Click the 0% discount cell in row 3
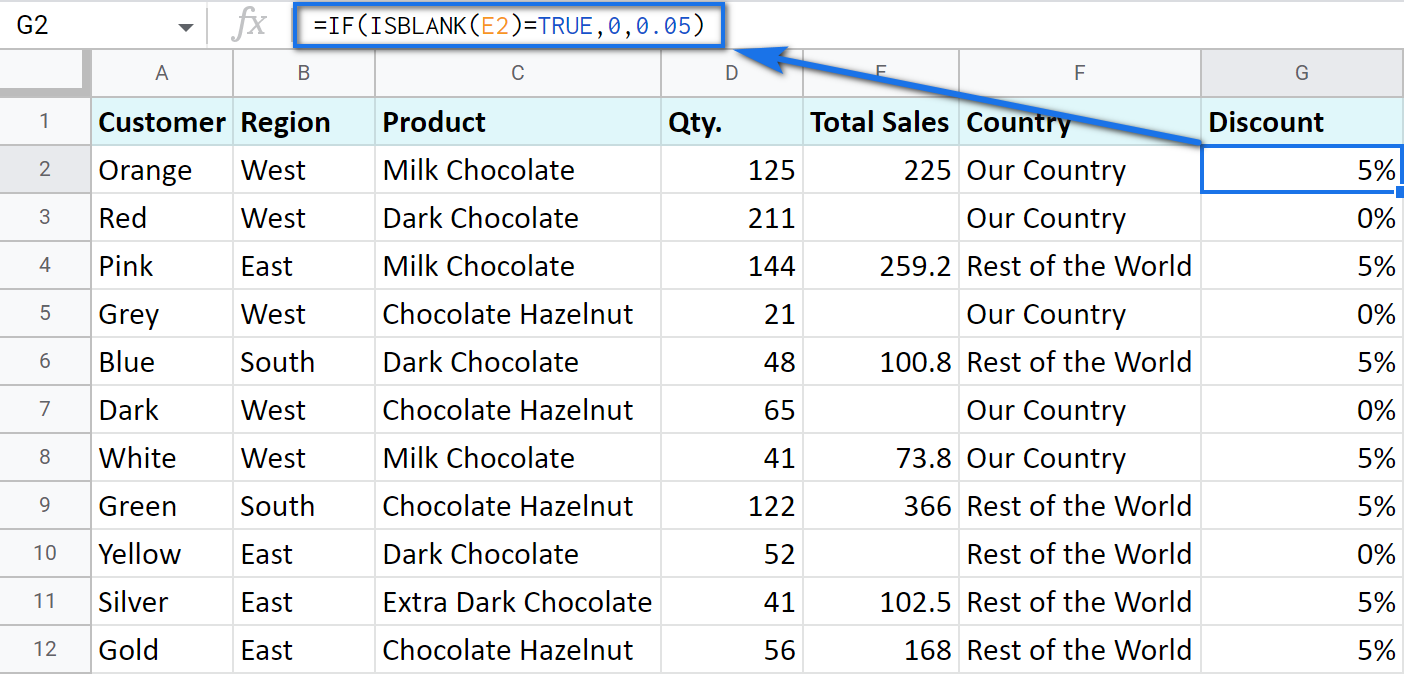Image resolution: width=1404 pixels, height=674 pixels. coord(1300,217)
